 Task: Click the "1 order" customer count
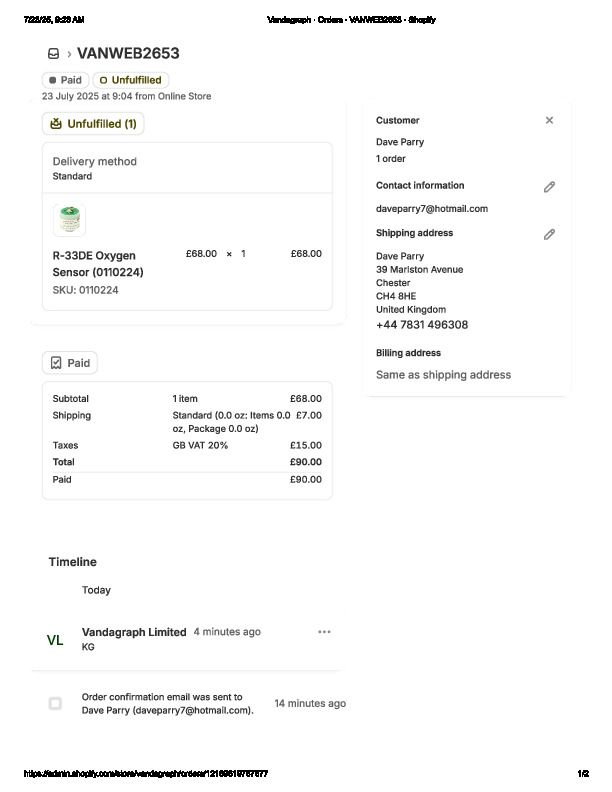(x=391, y=159)
